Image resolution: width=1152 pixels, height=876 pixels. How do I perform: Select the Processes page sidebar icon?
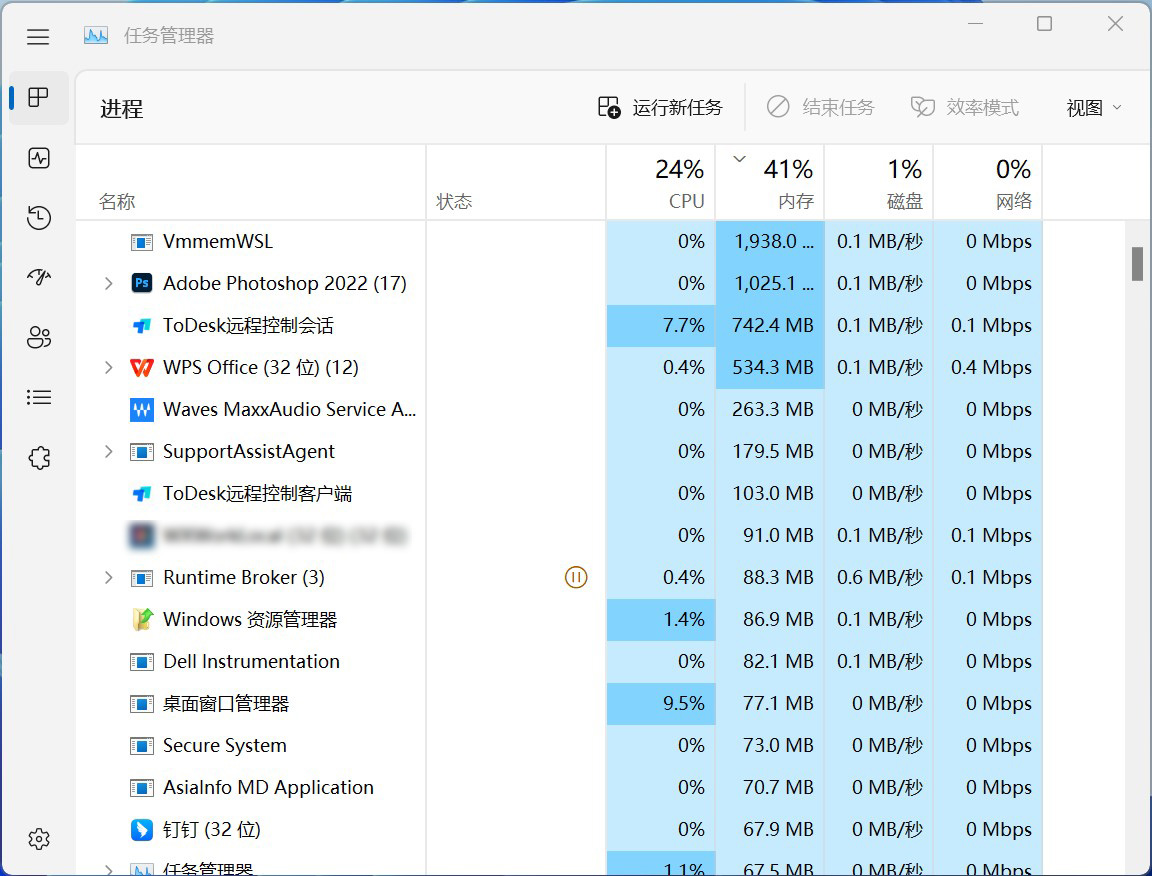pyautogui.click(x=38, y=97)
